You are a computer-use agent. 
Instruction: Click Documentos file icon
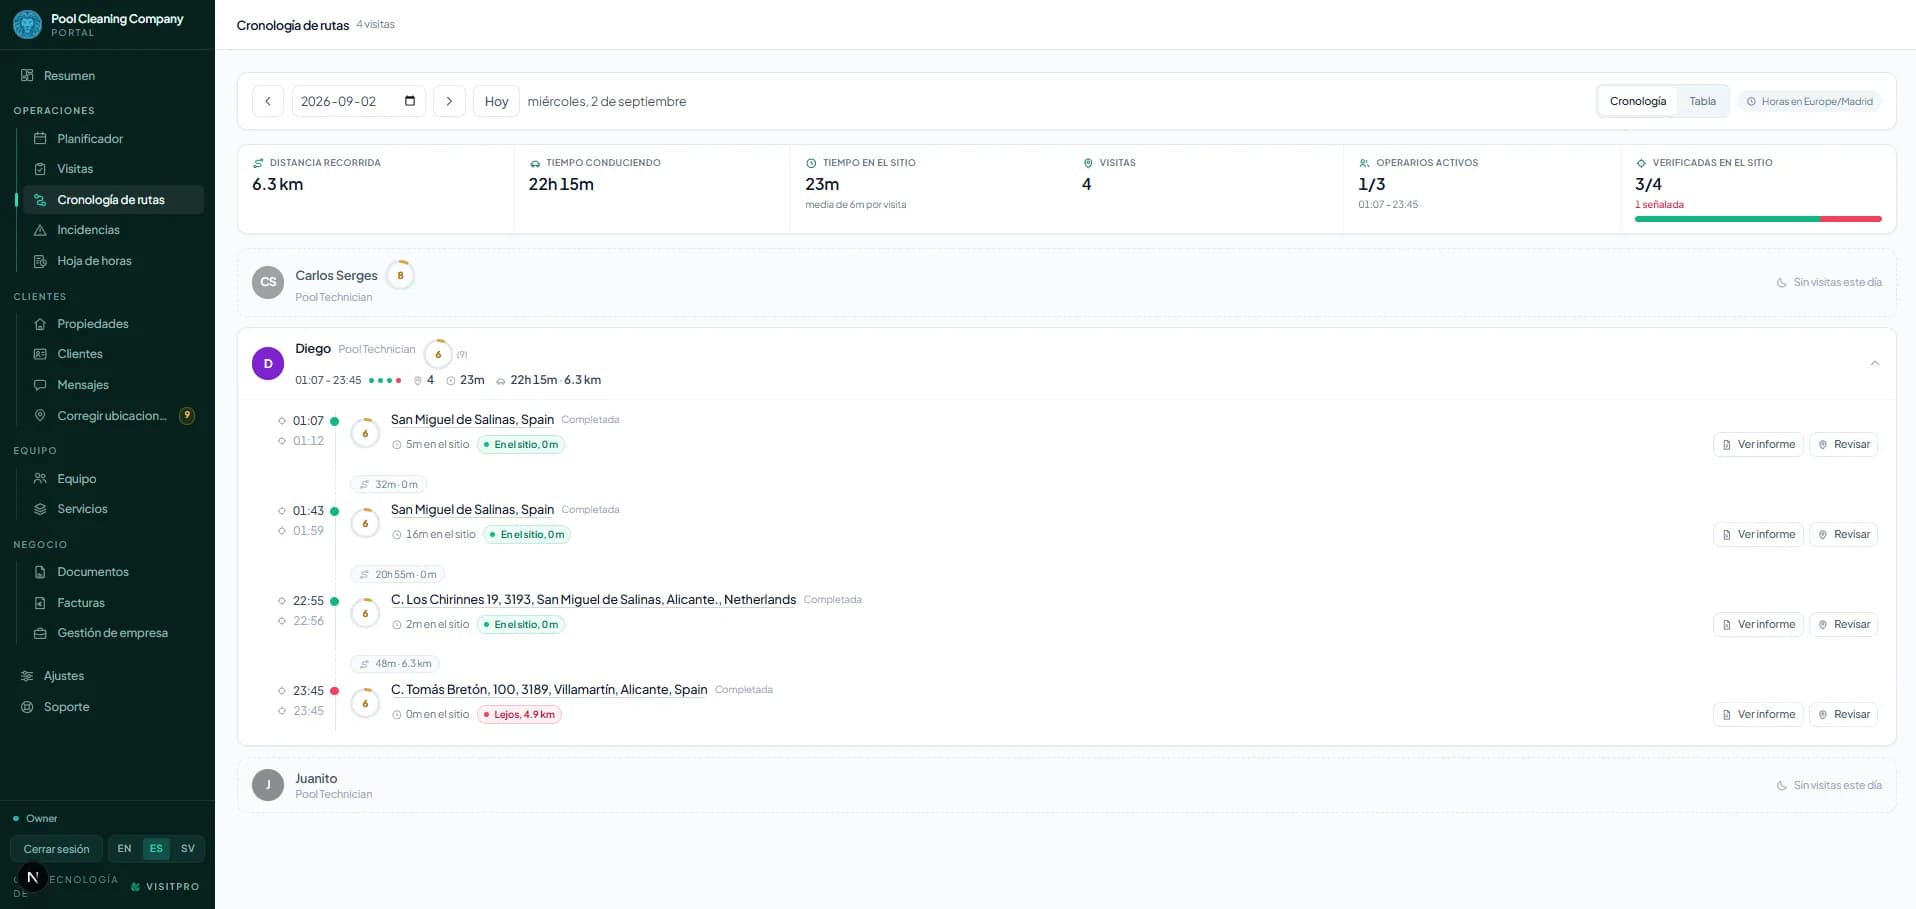click(40, 572)
